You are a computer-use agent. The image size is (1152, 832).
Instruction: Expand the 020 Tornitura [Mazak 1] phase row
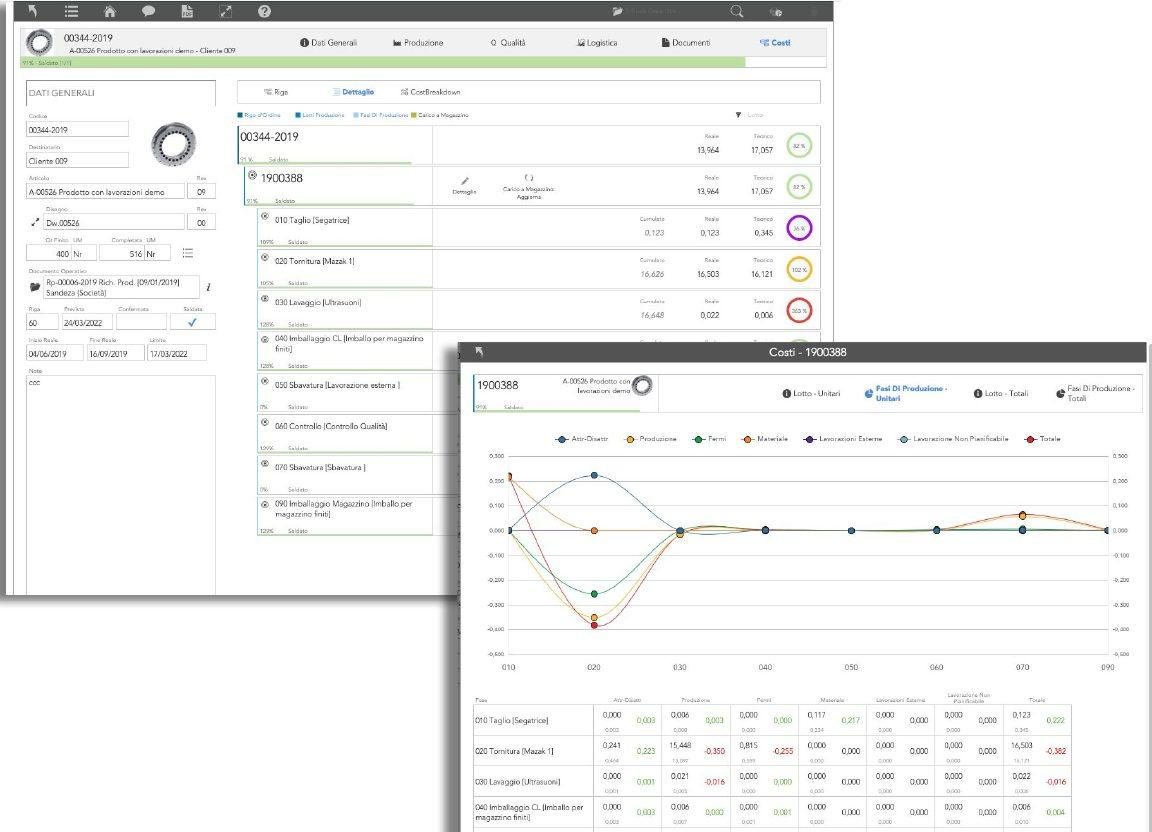click(x=265, y=258)
